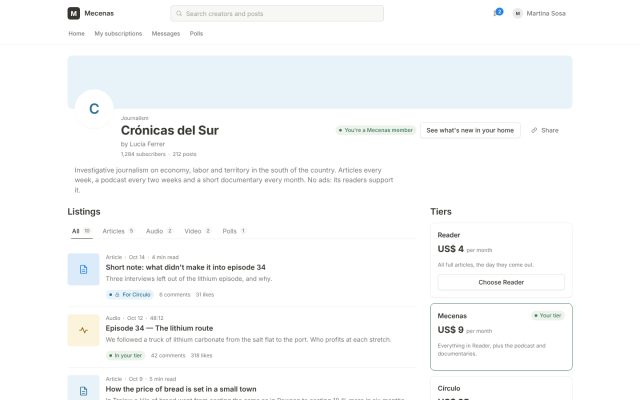
Task: Switch to the Polls listings tab
Action: (234, 231)
